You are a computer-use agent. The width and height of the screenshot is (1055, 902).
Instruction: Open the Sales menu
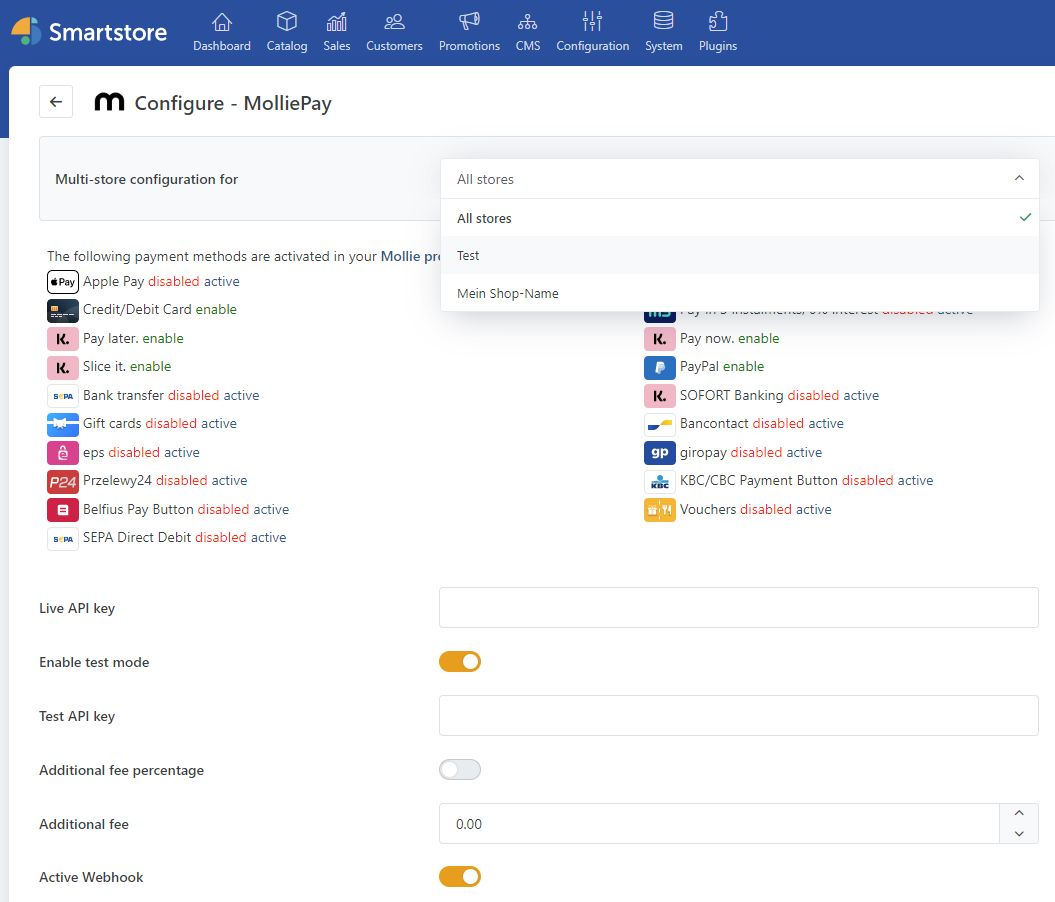click(337, 32)
